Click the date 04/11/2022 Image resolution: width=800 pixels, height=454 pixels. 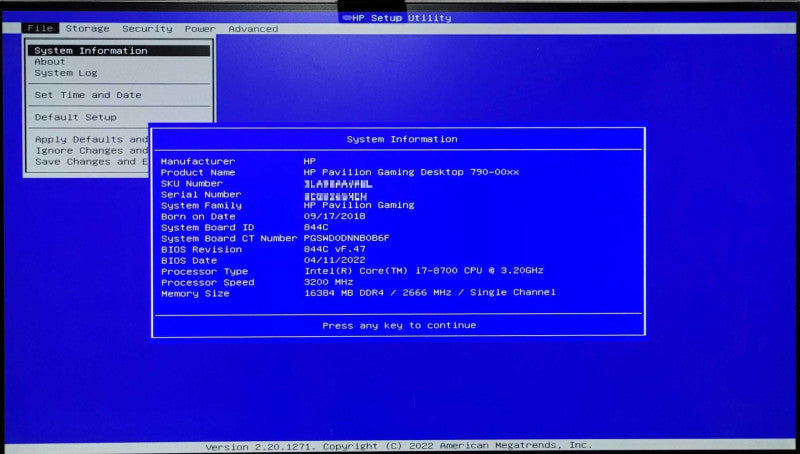335,260
